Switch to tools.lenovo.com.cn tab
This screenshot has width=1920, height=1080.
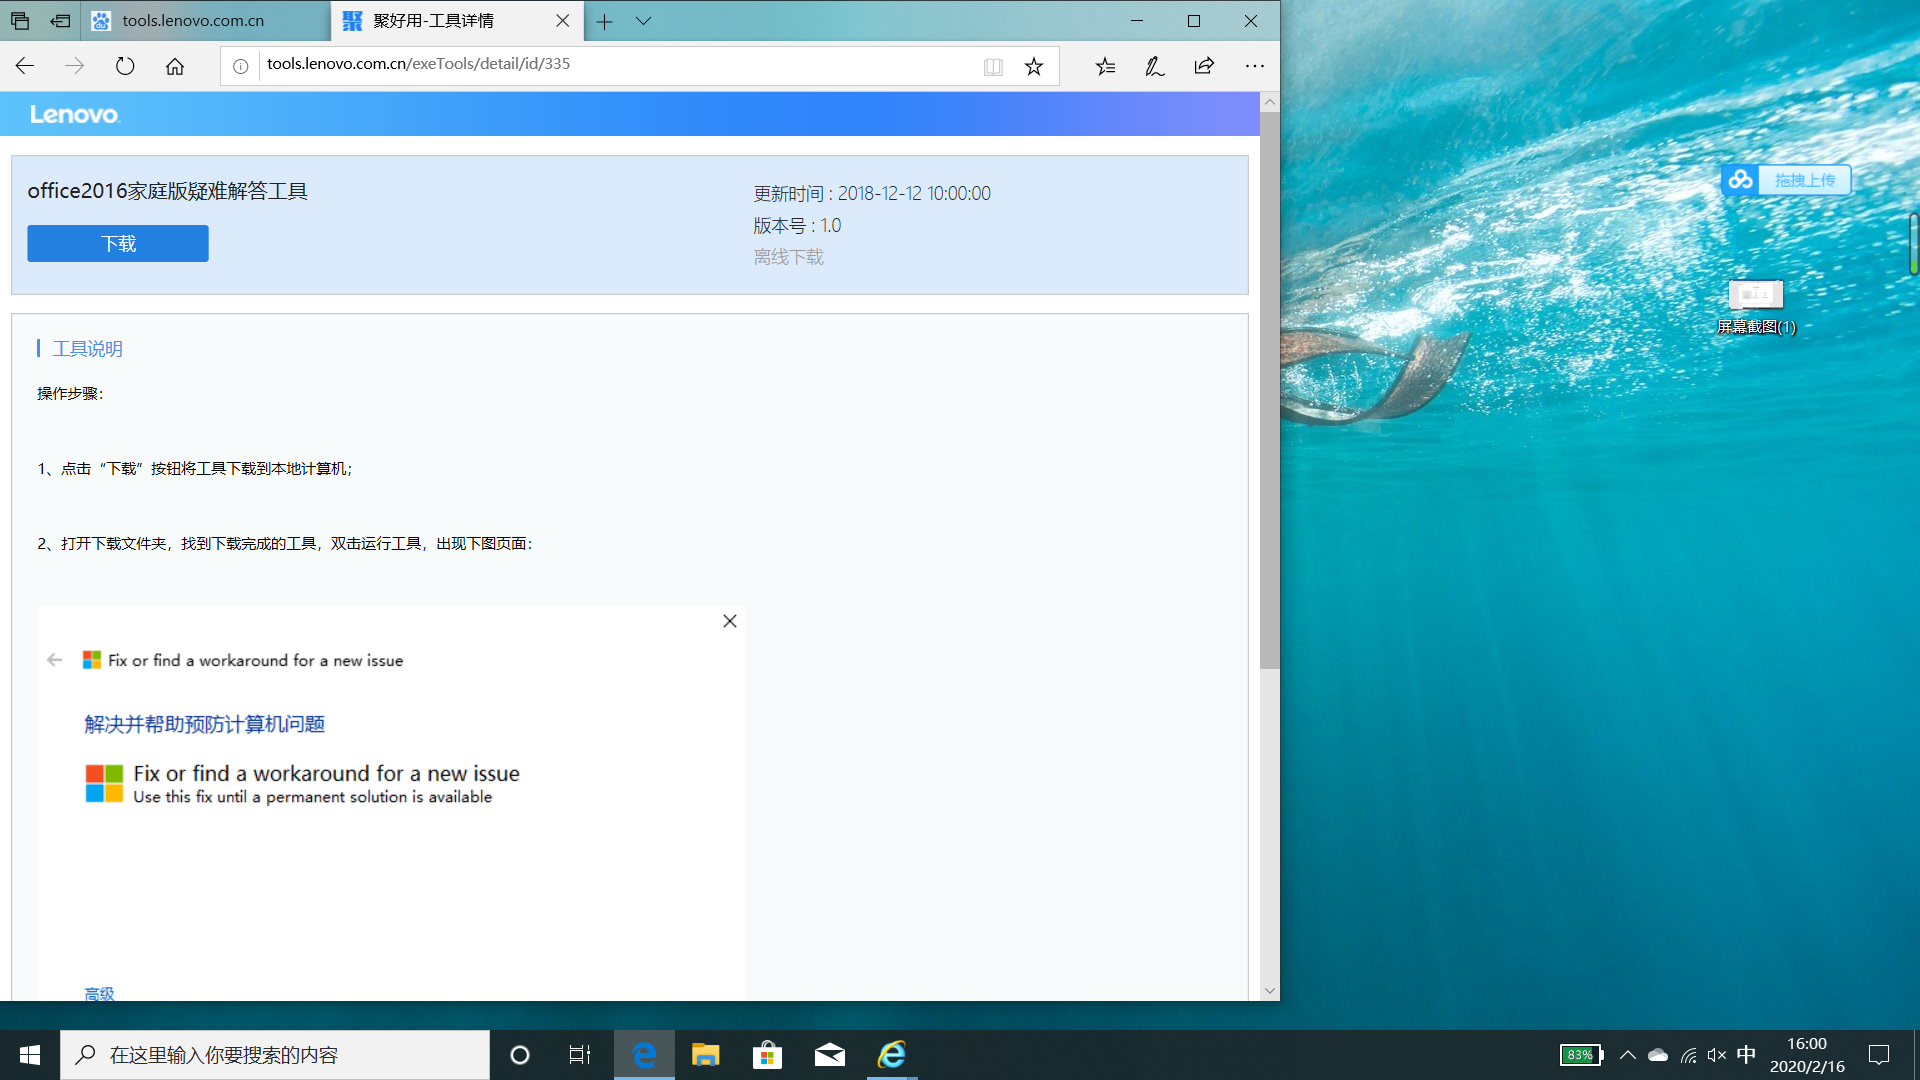point(193,21)
